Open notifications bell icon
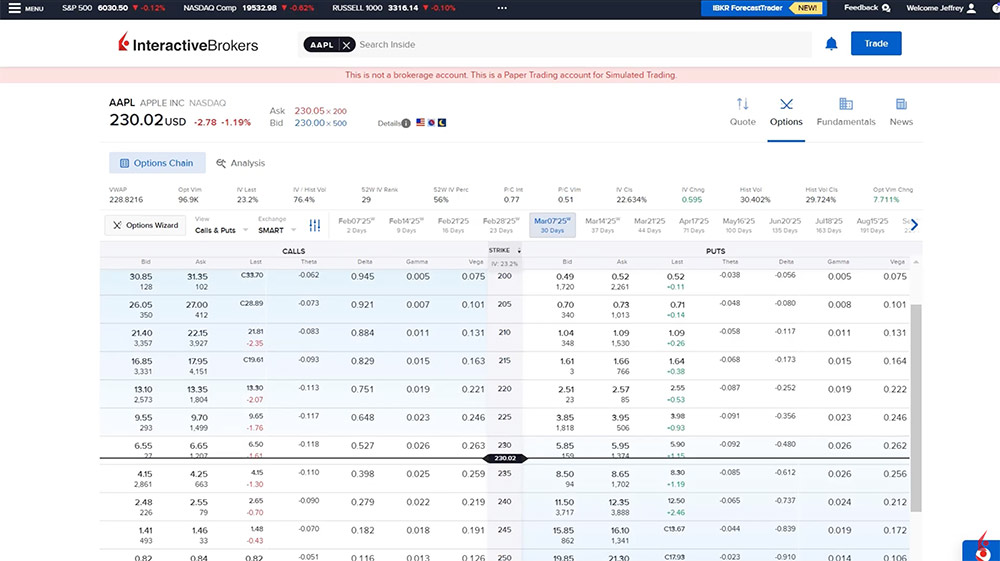The image size is (1000, 561). click(831, 43)
